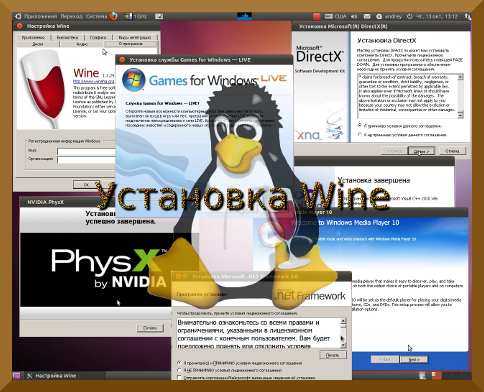
Task: Click the Имя registration input field
Action: [86, 152]
